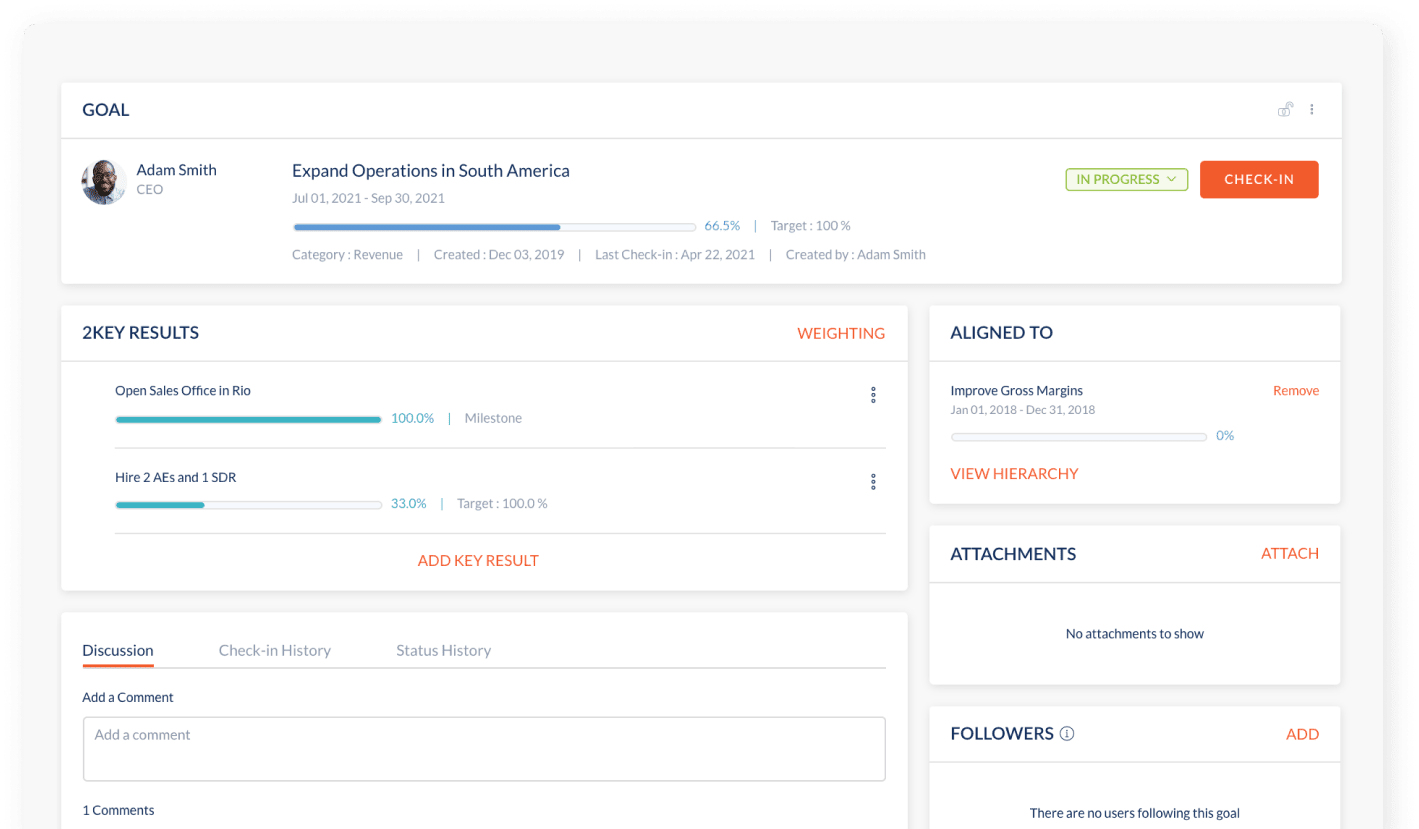The height and width of the screenshot is (829, 1419).
Task: Click the lock icon in Goal header
Action: [1285, 110]
